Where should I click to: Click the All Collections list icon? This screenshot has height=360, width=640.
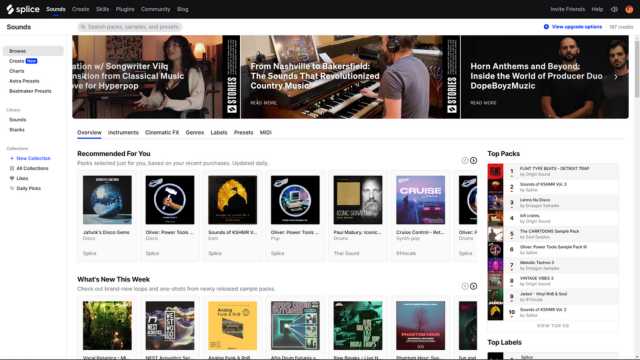pos(12,168)
